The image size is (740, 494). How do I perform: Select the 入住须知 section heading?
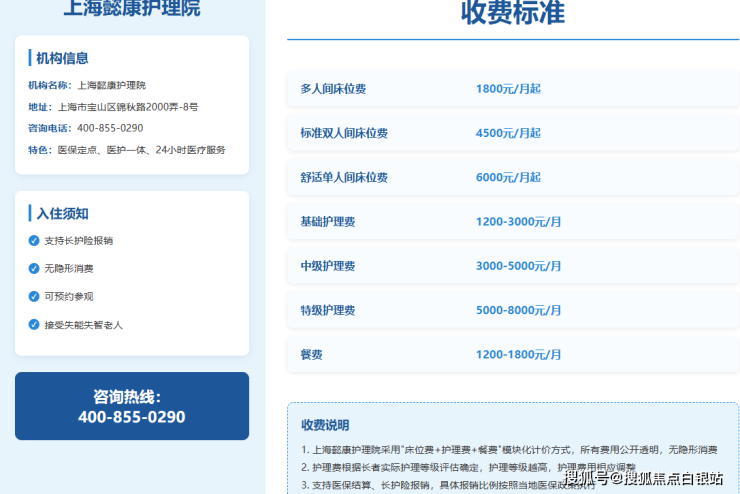(x=62, y=213)
